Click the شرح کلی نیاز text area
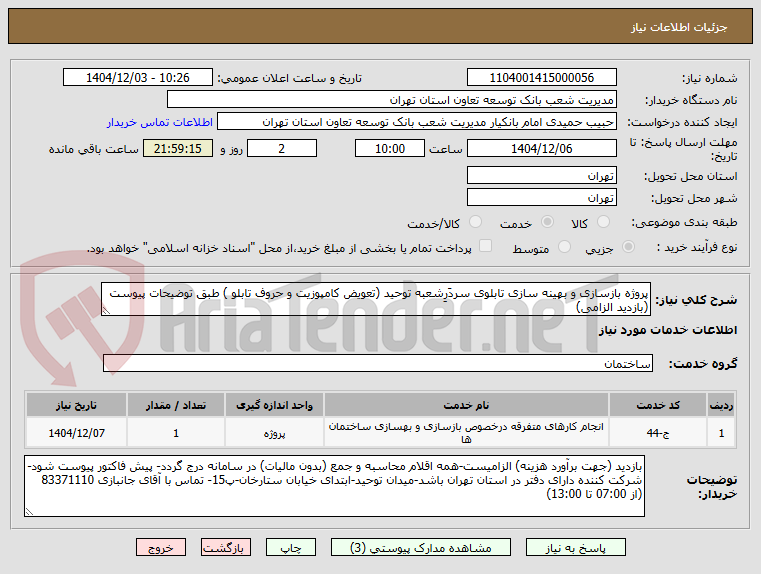 pyautogui.click(x=376, y=299)
